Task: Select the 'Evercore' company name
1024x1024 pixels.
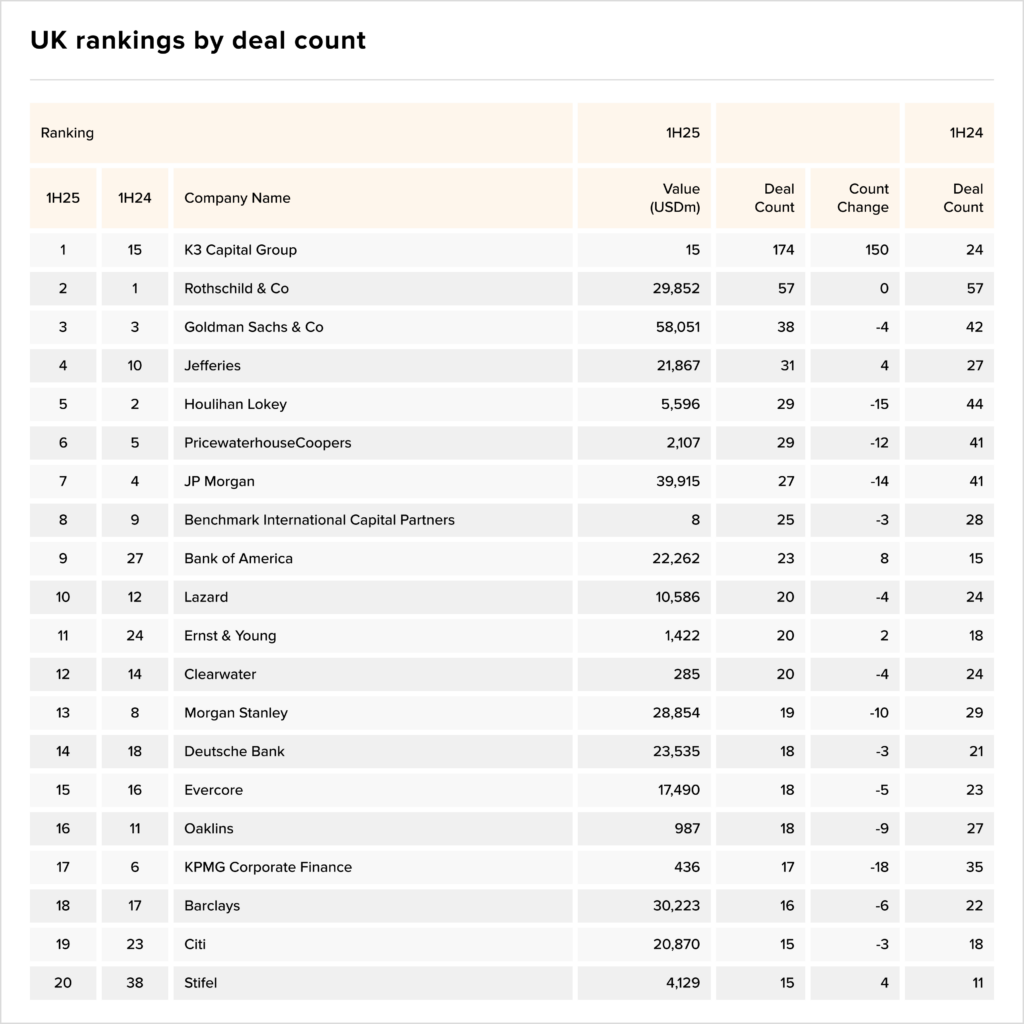Action: (x=214, y=790)
